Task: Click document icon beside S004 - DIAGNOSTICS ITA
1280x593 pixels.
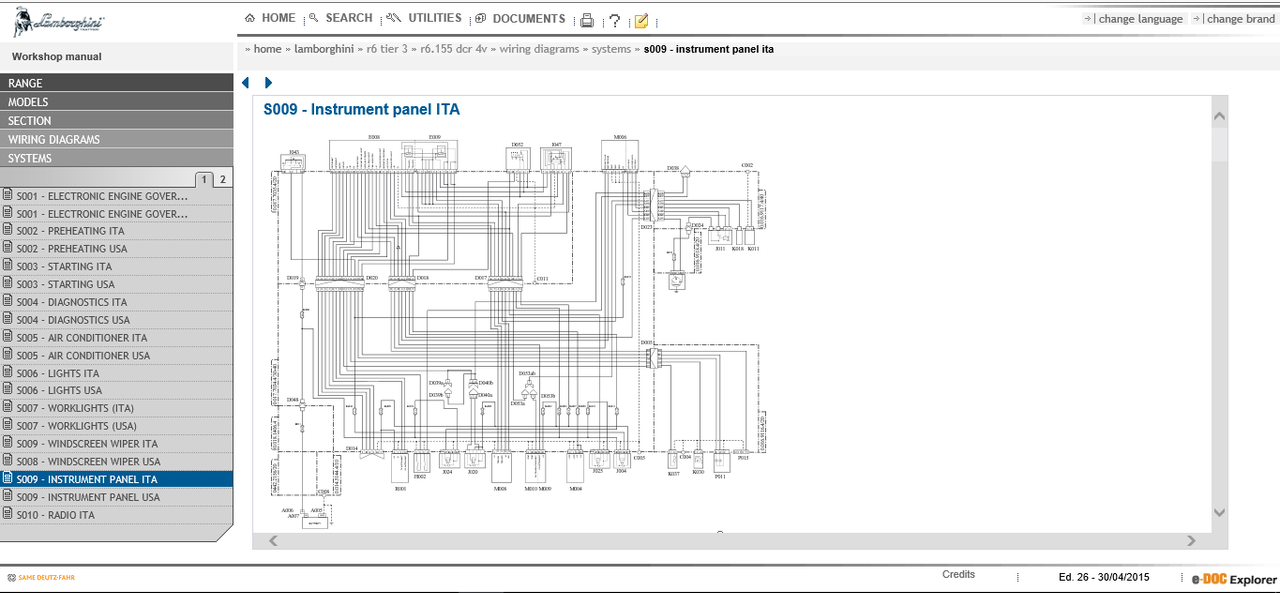Action: [7, 301]
